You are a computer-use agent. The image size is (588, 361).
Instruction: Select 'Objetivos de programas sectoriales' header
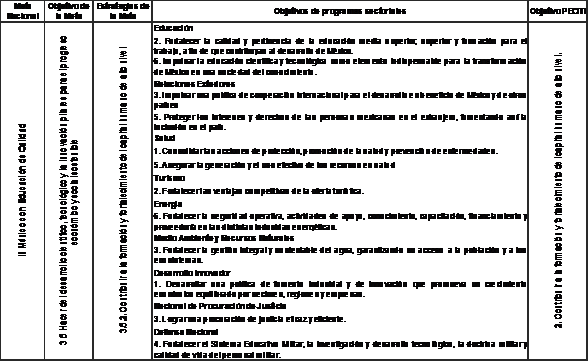pos(340,11)
